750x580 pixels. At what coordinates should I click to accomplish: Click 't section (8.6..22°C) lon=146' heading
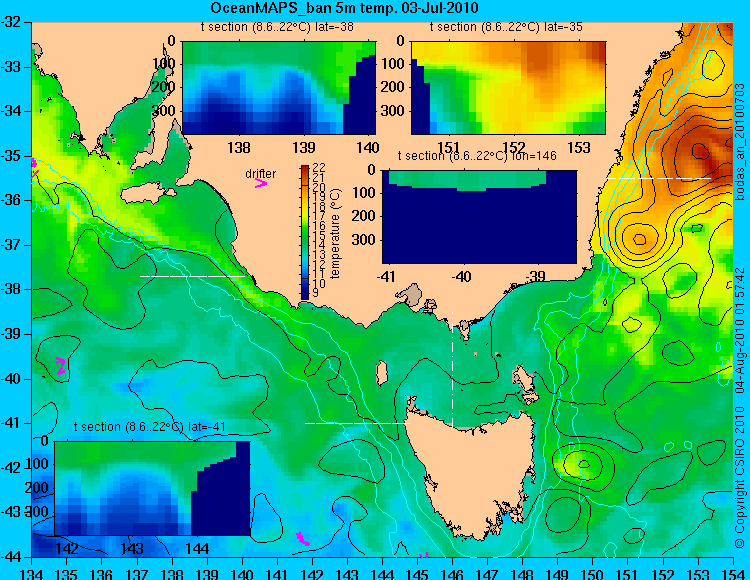(x=477, y=156)
